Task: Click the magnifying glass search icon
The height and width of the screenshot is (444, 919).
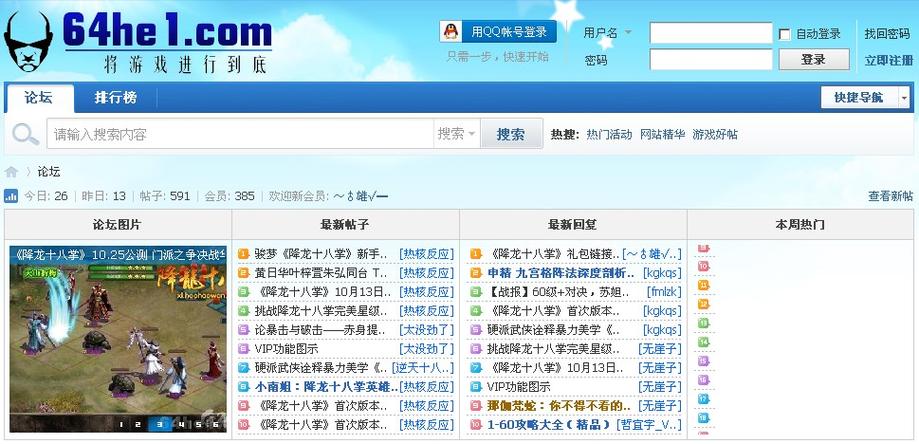Action: (x=24, y=134)
